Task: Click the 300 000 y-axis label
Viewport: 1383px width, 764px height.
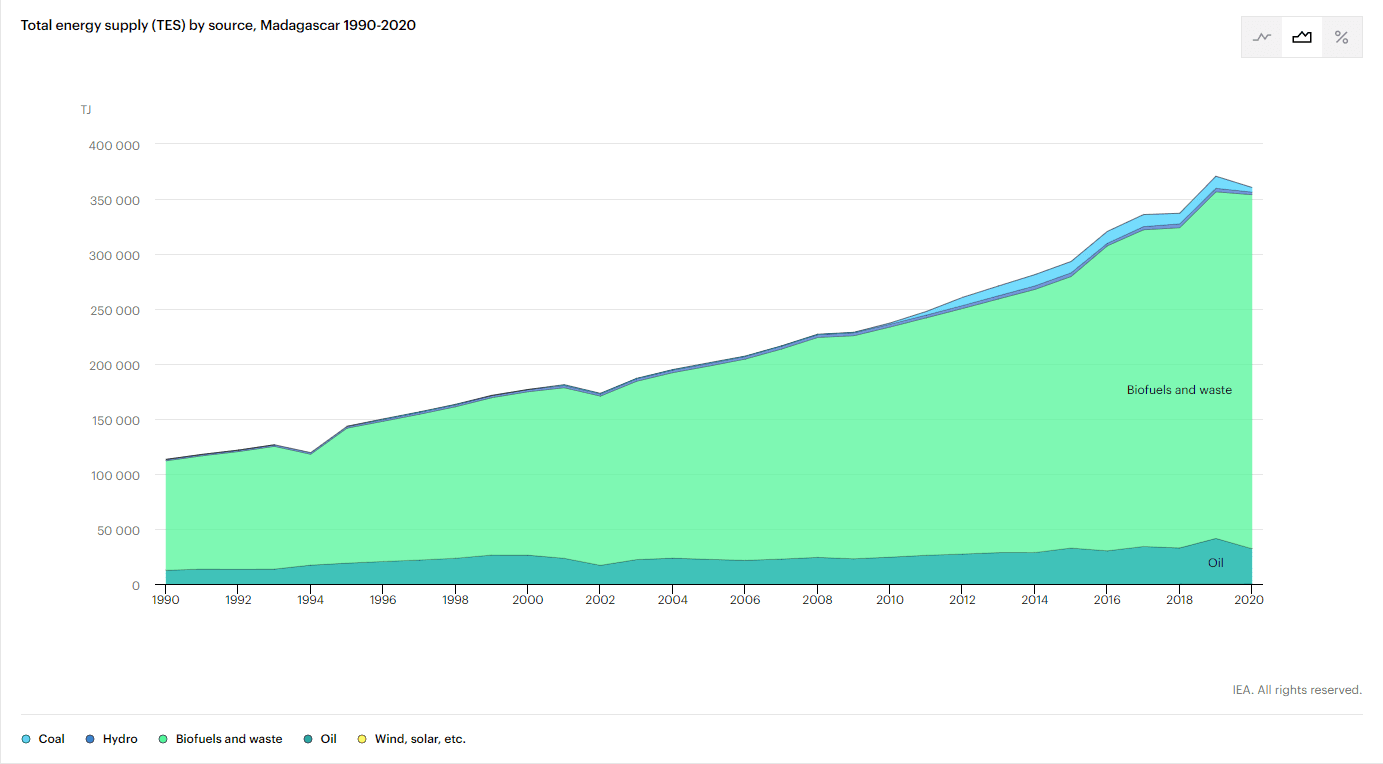Action: click(x=115, y=255)
